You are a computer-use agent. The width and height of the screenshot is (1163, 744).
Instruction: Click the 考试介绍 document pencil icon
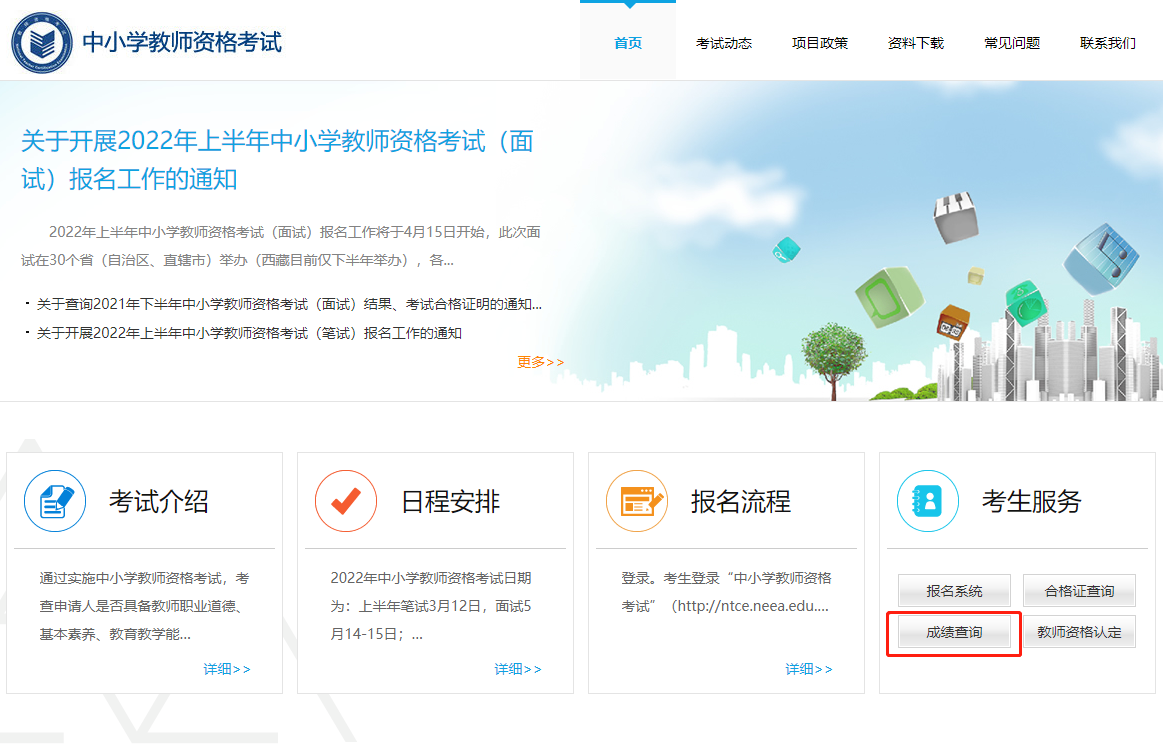tap(55, 501)
